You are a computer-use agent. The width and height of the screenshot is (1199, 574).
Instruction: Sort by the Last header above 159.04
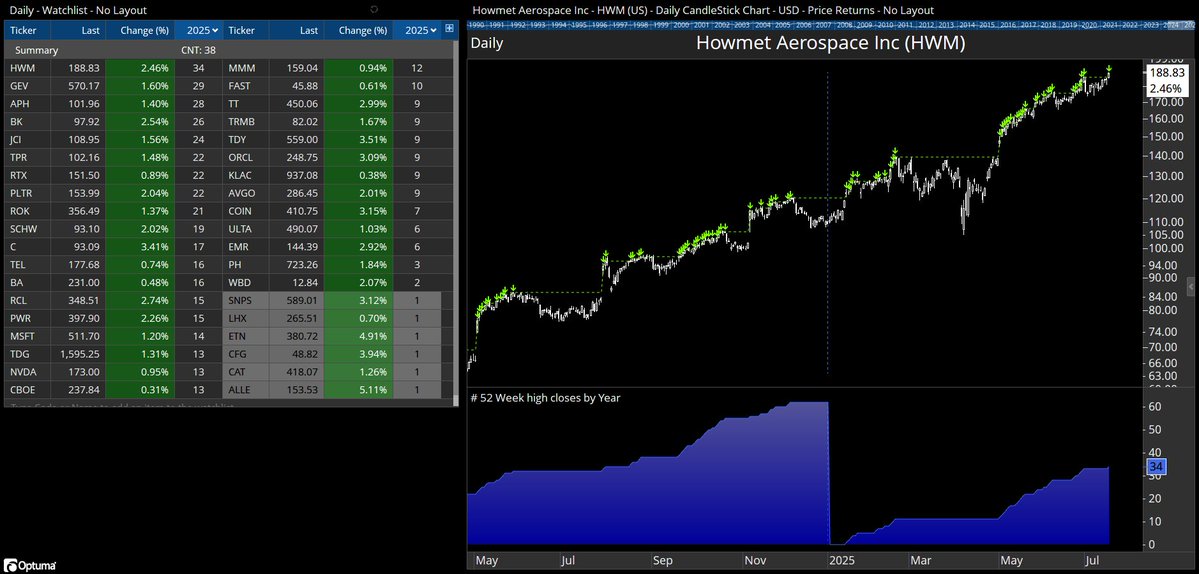pos(296,30)
